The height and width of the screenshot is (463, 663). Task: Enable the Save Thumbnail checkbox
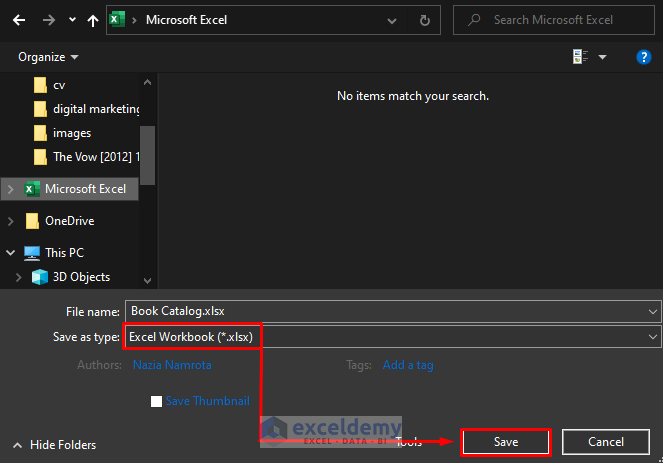tap(156, 401)
